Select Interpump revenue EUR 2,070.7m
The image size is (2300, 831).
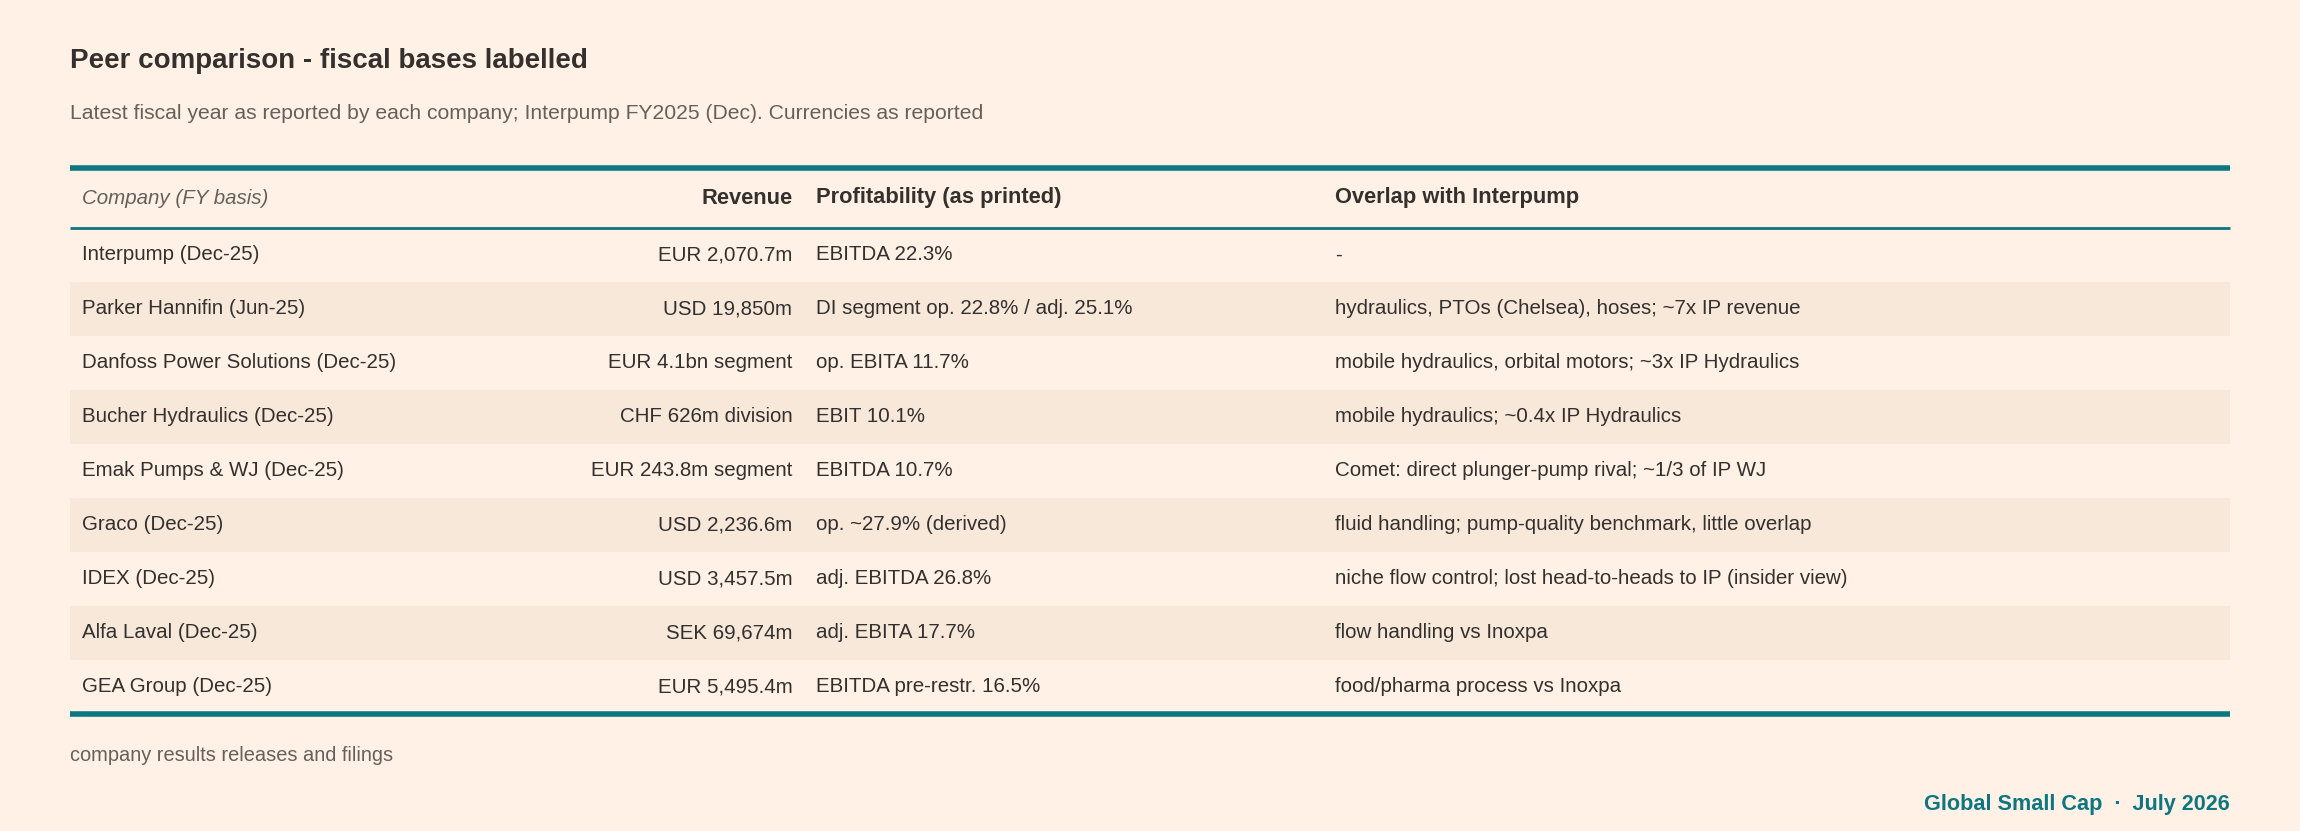(725, 254)
